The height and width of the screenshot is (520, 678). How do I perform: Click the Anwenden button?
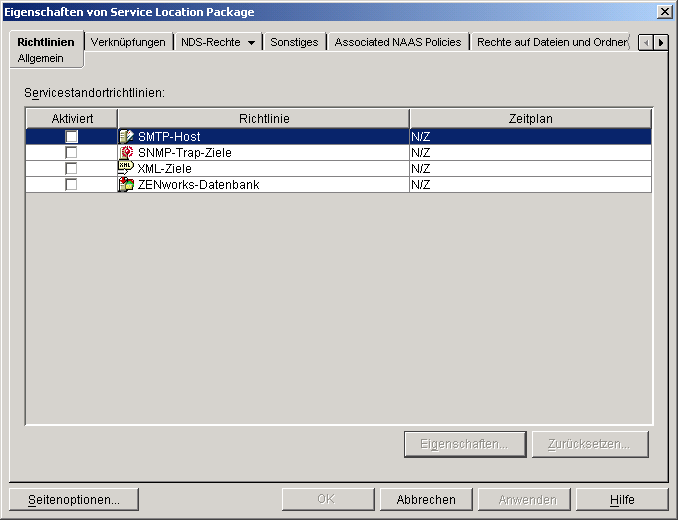524,500
